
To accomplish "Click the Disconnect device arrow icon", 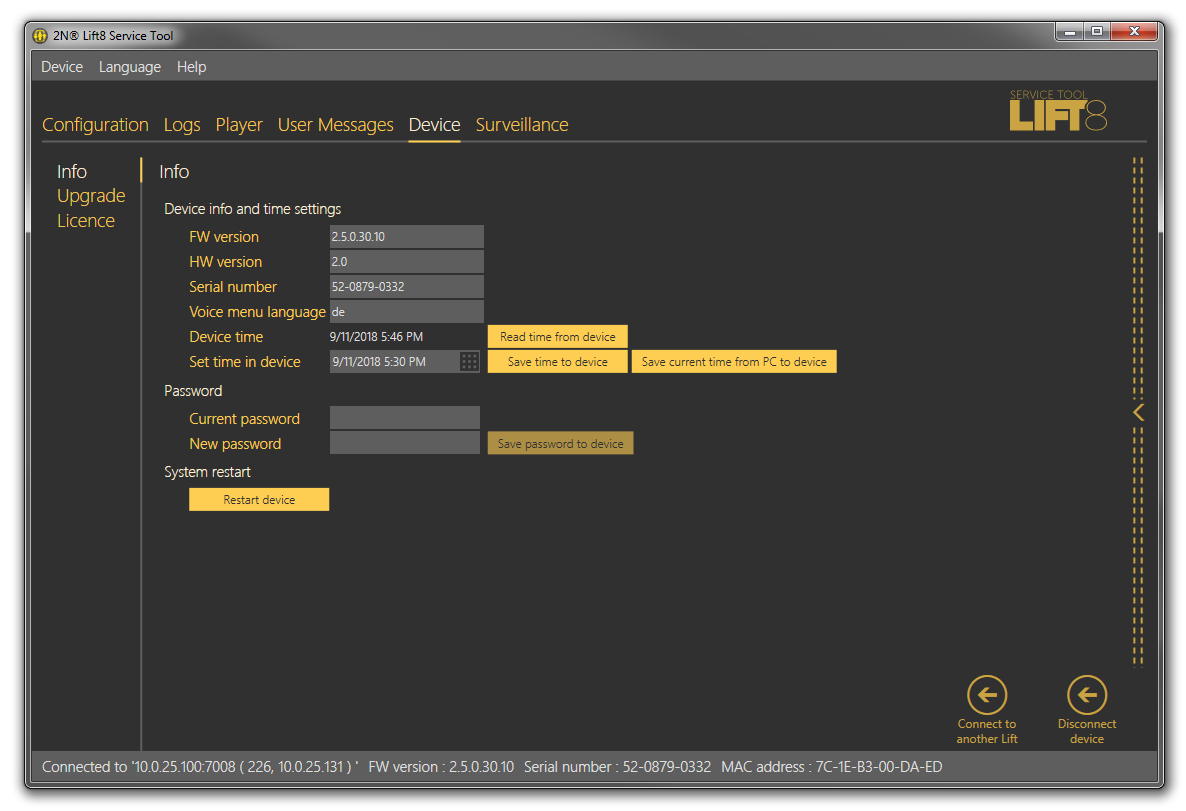I will click(1086, 695).
